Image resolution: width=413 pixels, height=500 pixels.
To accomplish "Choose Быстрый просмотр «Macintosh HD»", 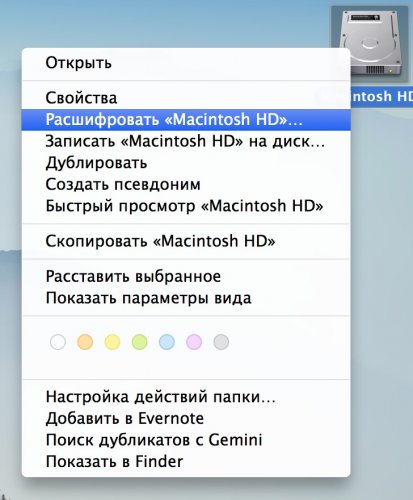I will (x=186, y=206).
